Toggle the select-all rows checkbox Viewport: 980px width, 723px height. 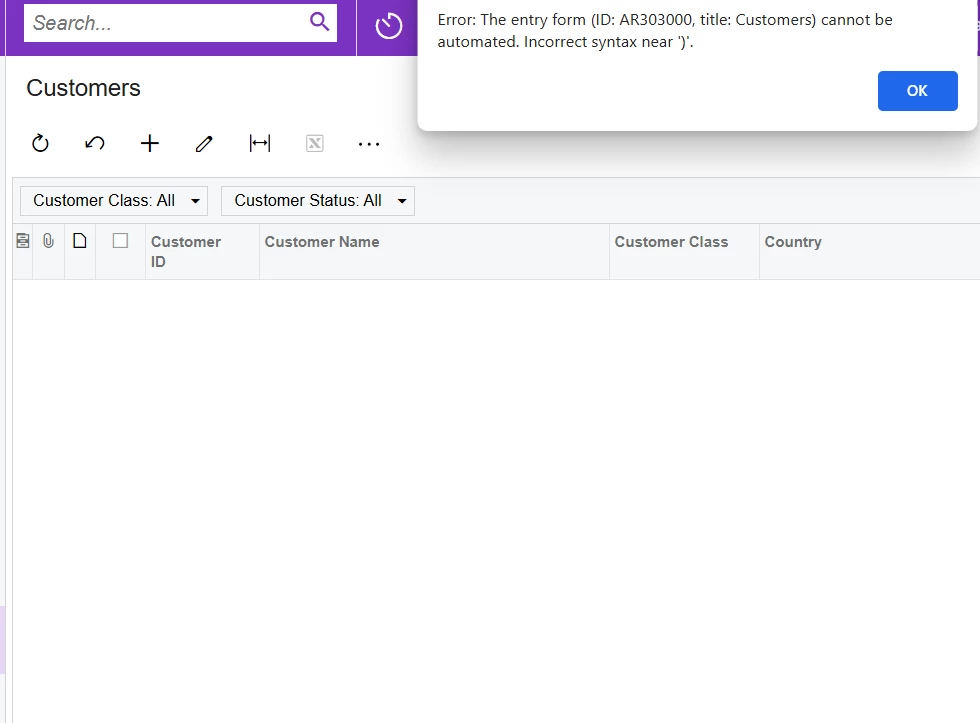click(120, 241)
